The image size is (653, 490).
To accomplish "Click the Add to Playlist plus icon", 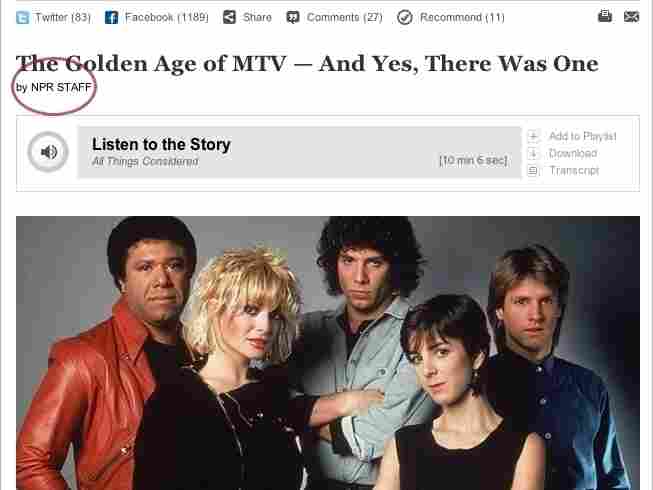I will 533,136.
